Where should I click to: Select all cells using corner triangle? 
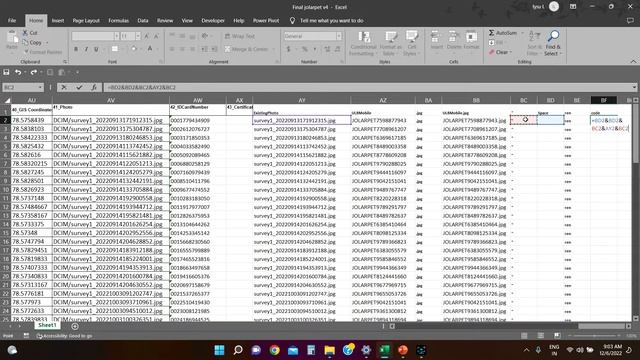click(7, 100)
